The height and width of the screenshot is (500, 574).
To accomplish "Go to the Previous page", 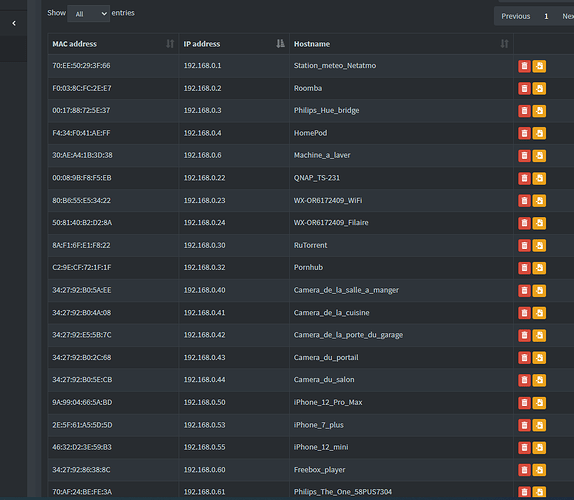I will (515, 16).
